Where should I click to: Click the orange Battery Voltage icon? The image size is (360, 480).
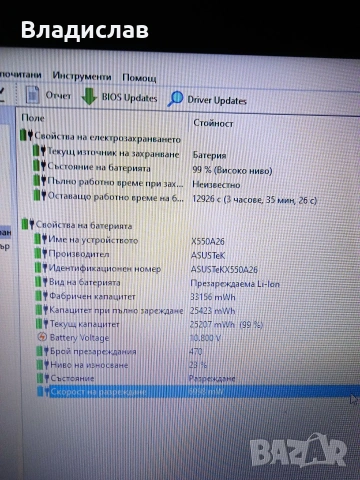point(42,337)
